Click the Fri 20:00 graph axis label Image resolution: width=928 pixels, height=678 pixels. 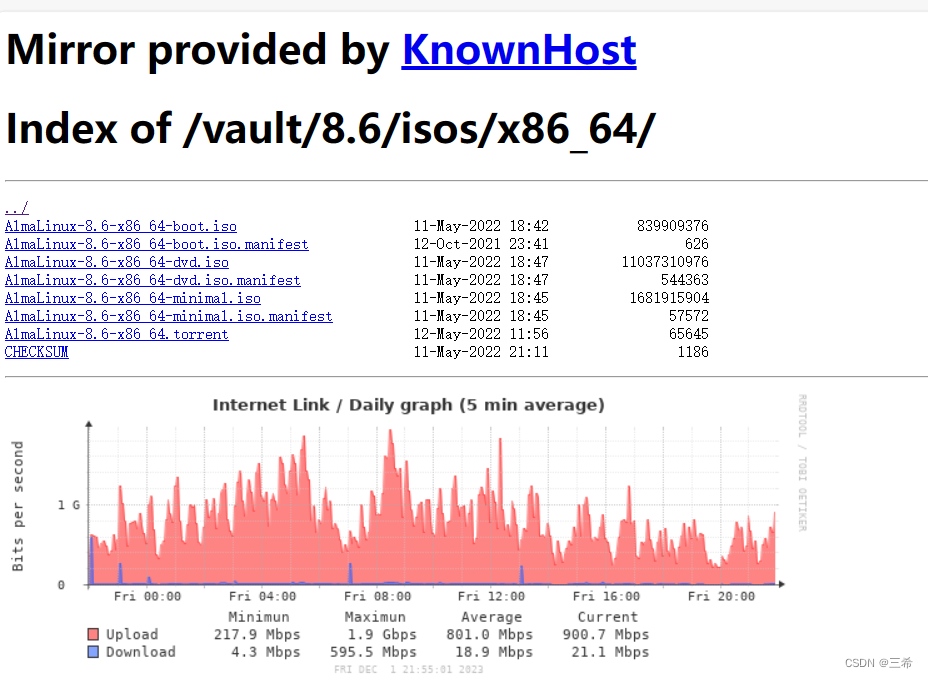(721, 596)
